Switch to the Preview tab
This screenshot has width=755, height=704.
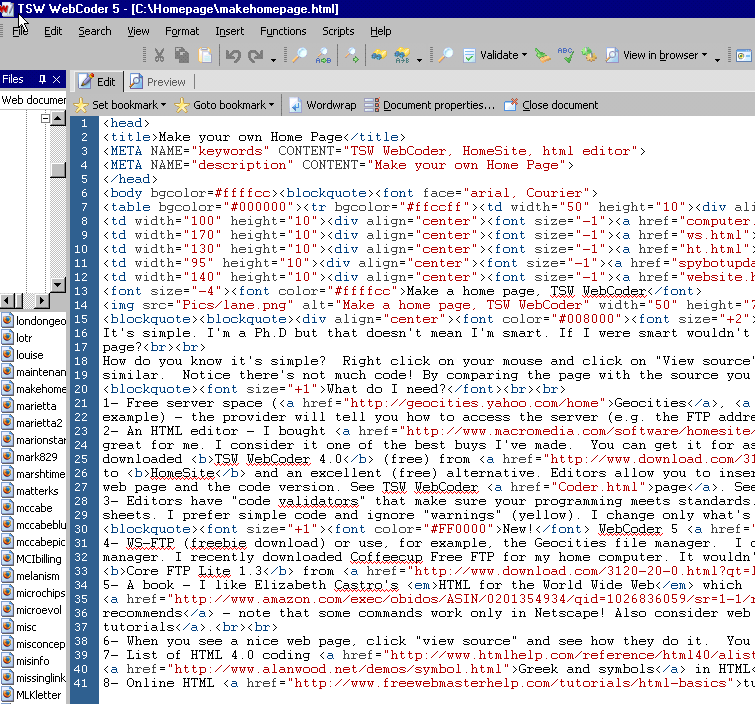(x=158, y=81)
